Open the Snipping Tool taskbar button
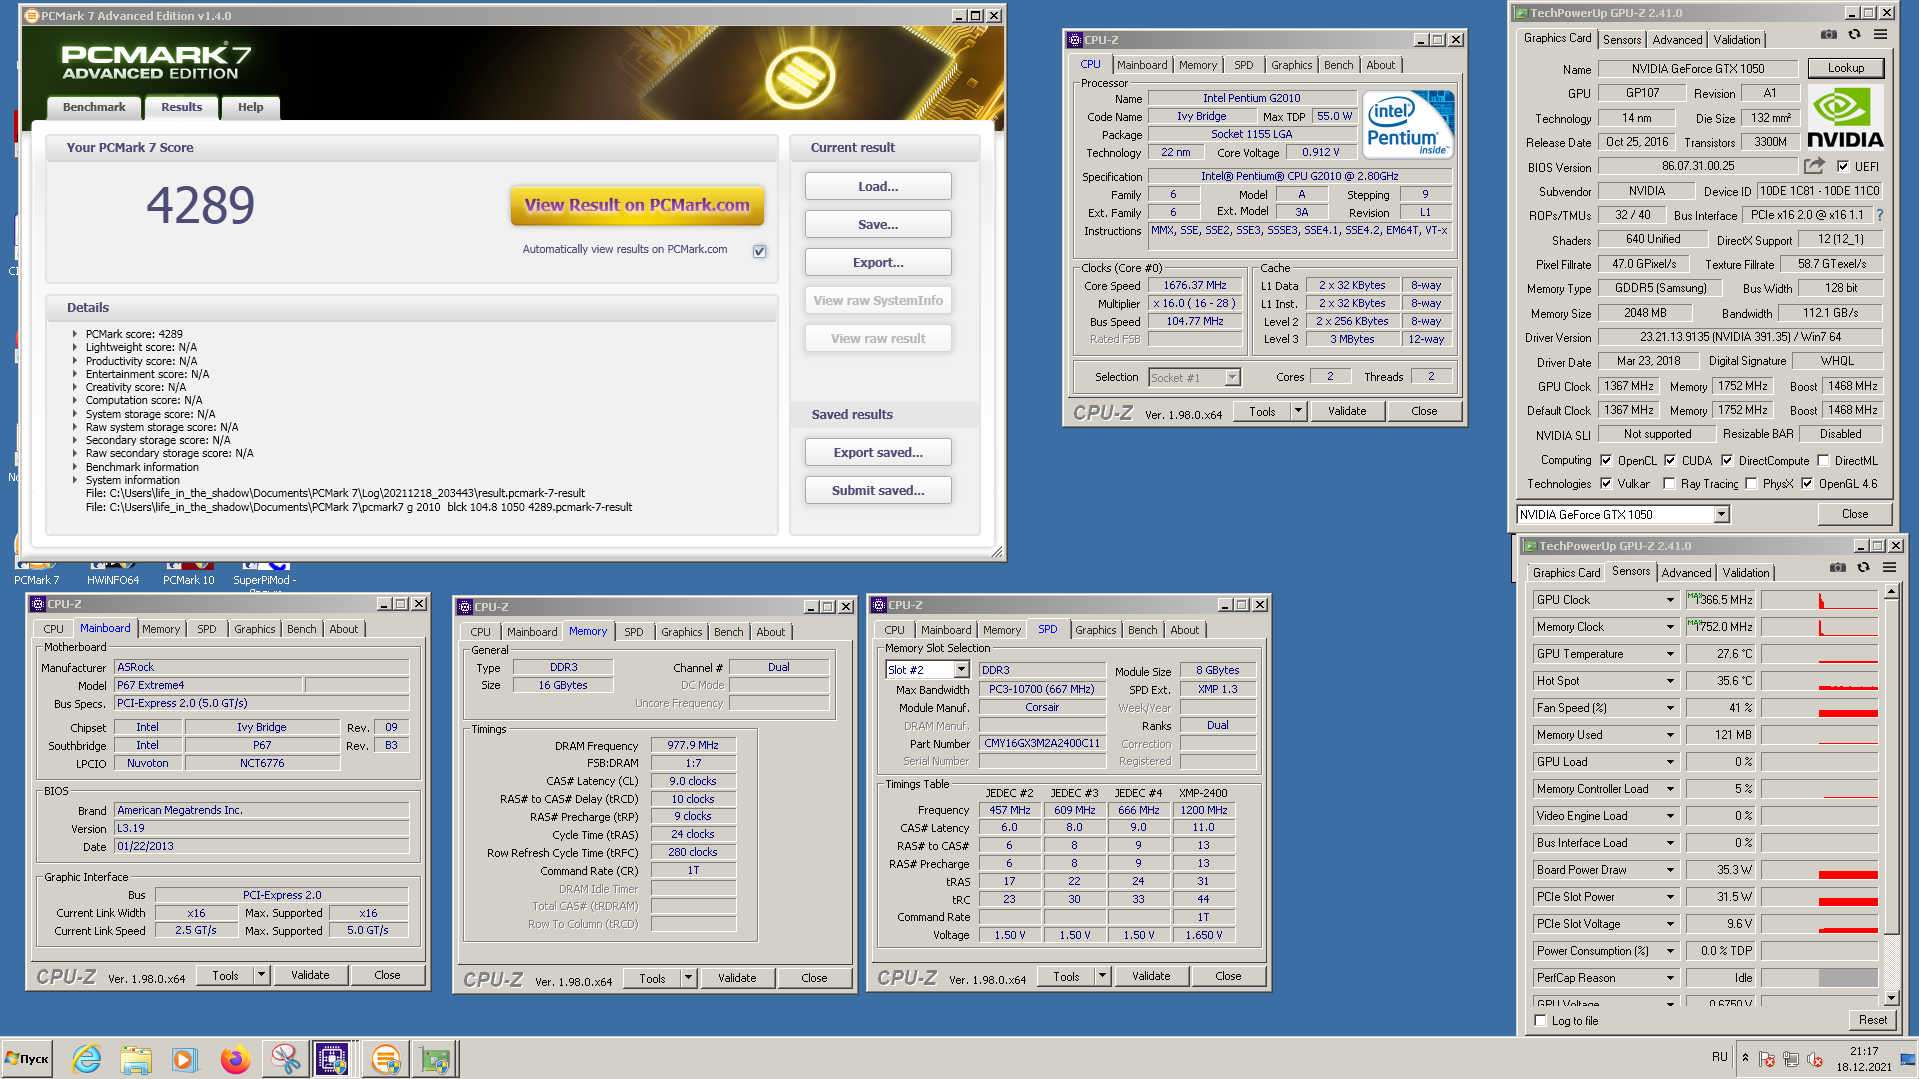The width and height of the screenshot is (1919, 1079). pyautogui.click(x=284, y=1059)
